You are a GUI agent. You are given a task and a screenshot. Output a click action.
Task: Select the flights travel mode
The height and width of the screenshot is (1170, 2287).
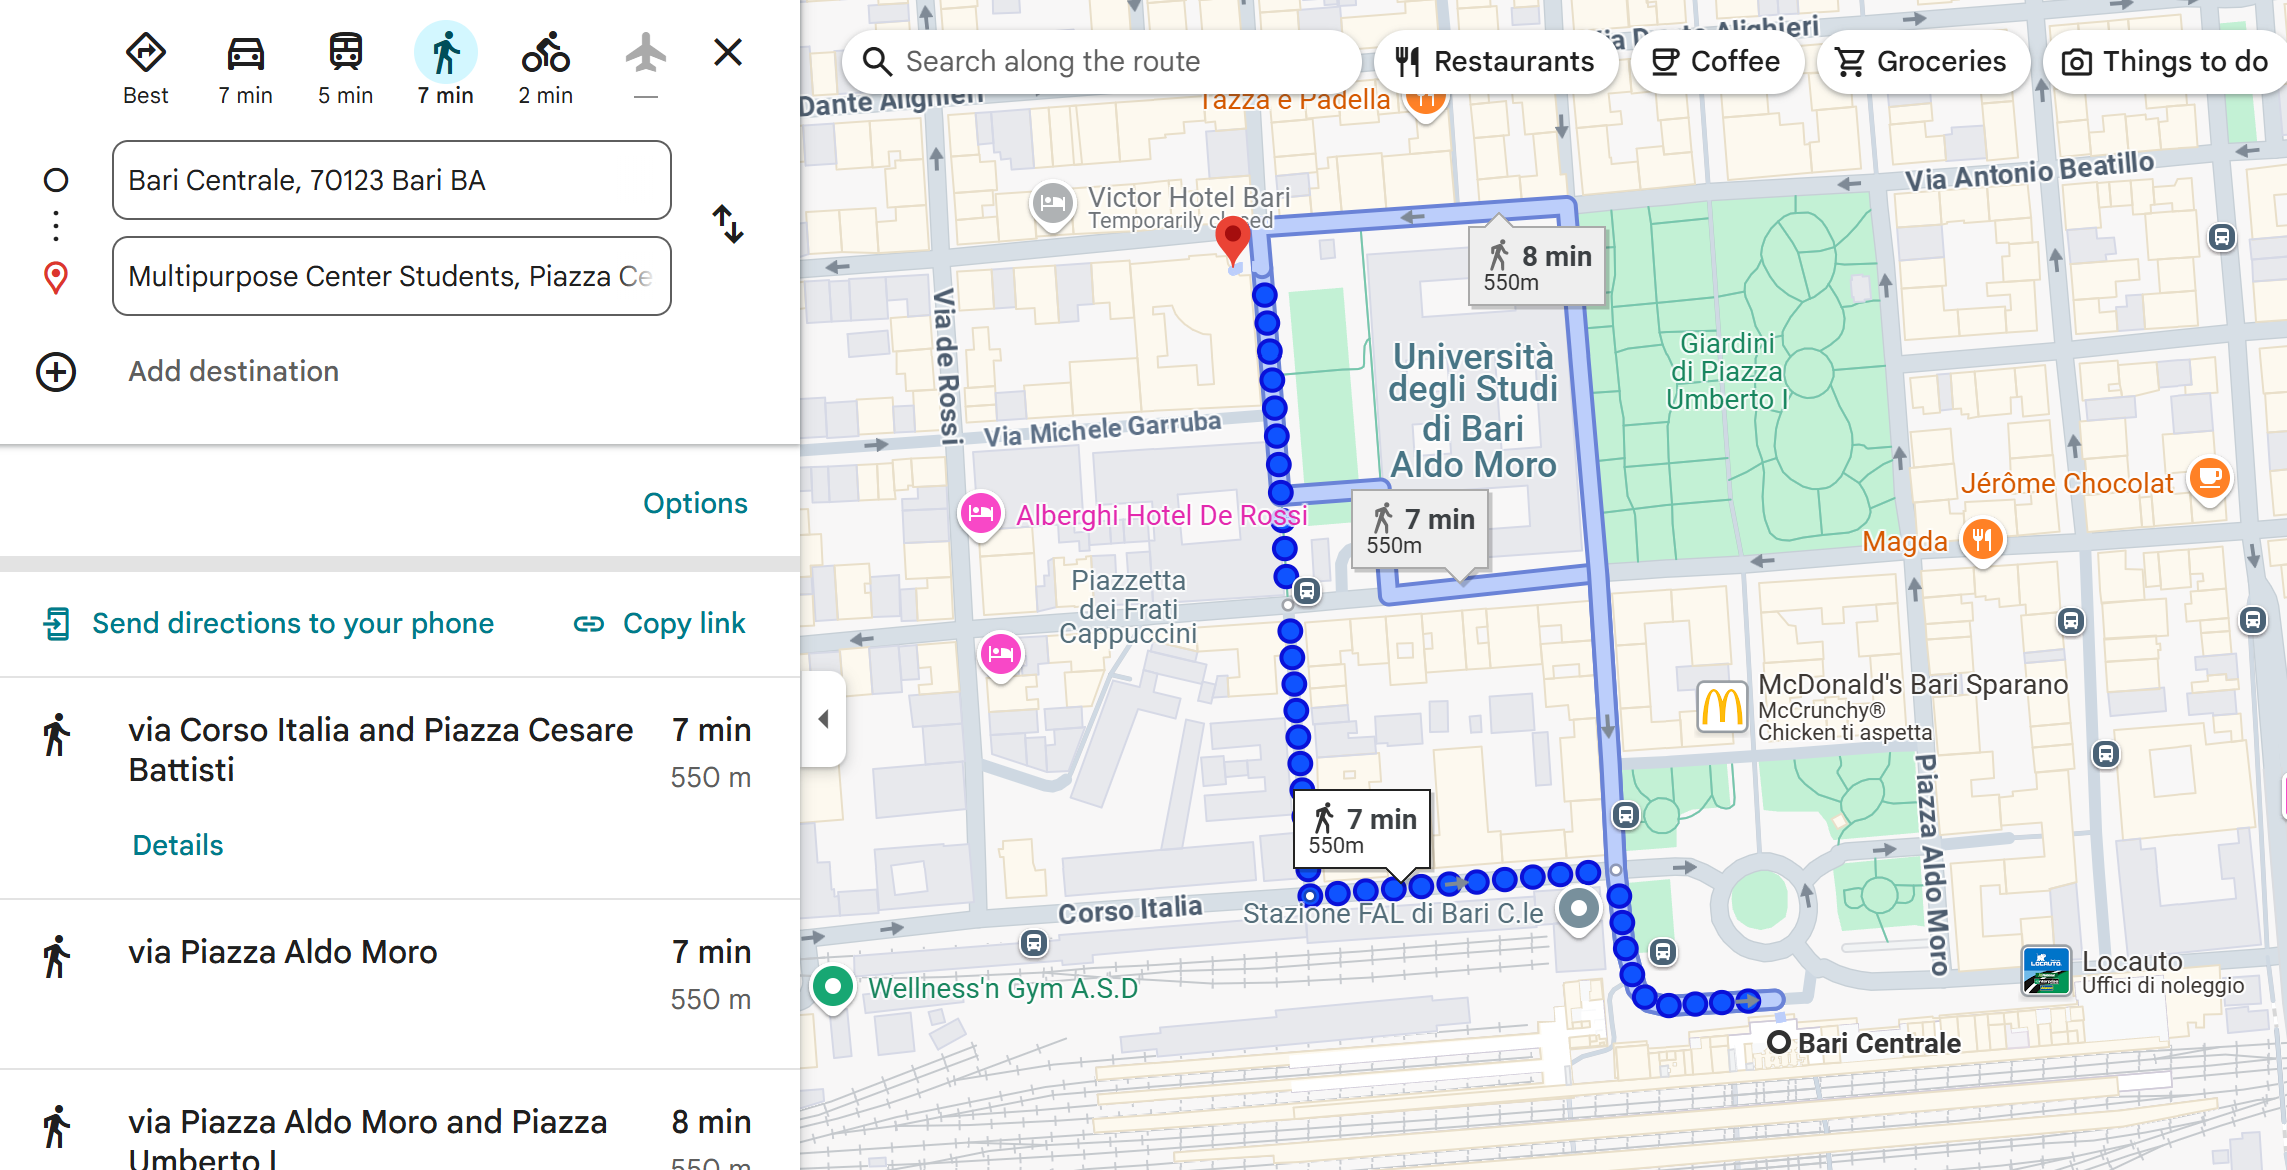tap(646, 68)
